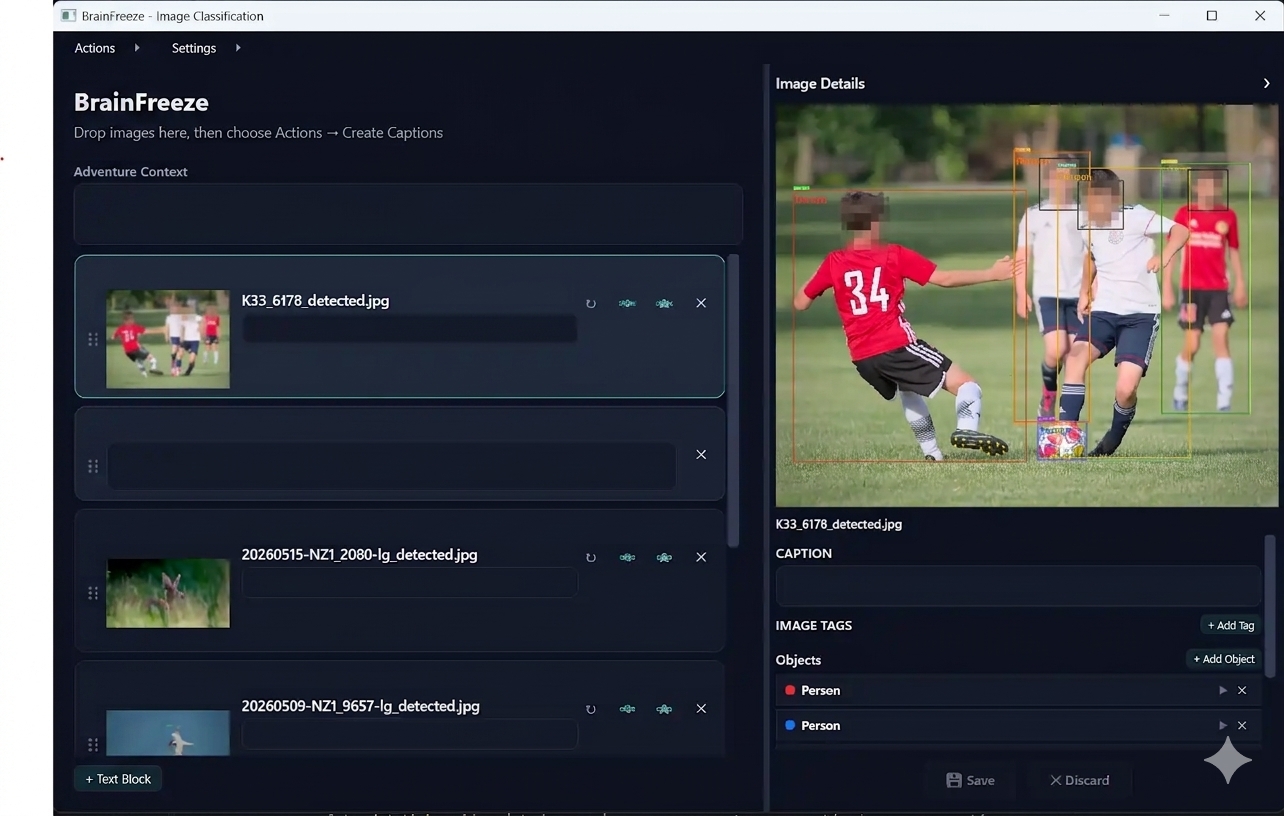Click the left teal icon on K33_6178_detected.jpg row
This screenshot has height=816, width=1284.
click(x=627, y=303)
